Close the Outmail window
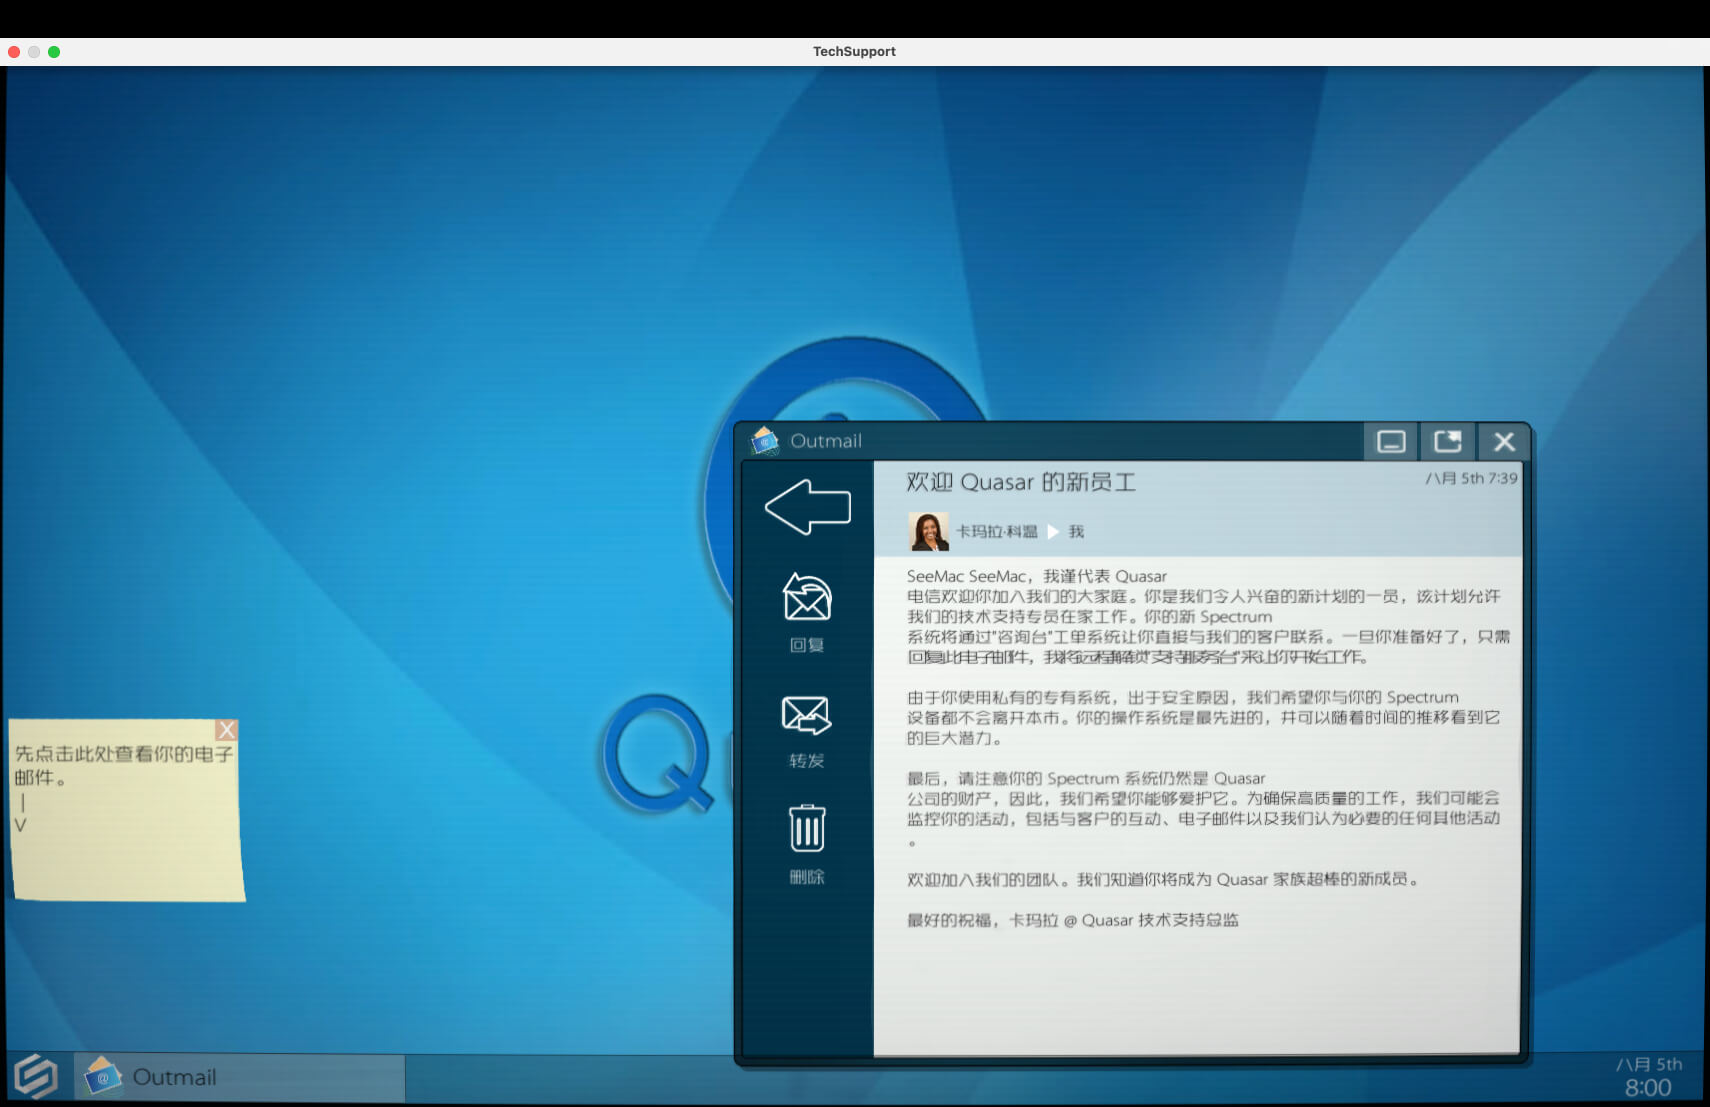1710x1107 pixels. click(1503, 442)
